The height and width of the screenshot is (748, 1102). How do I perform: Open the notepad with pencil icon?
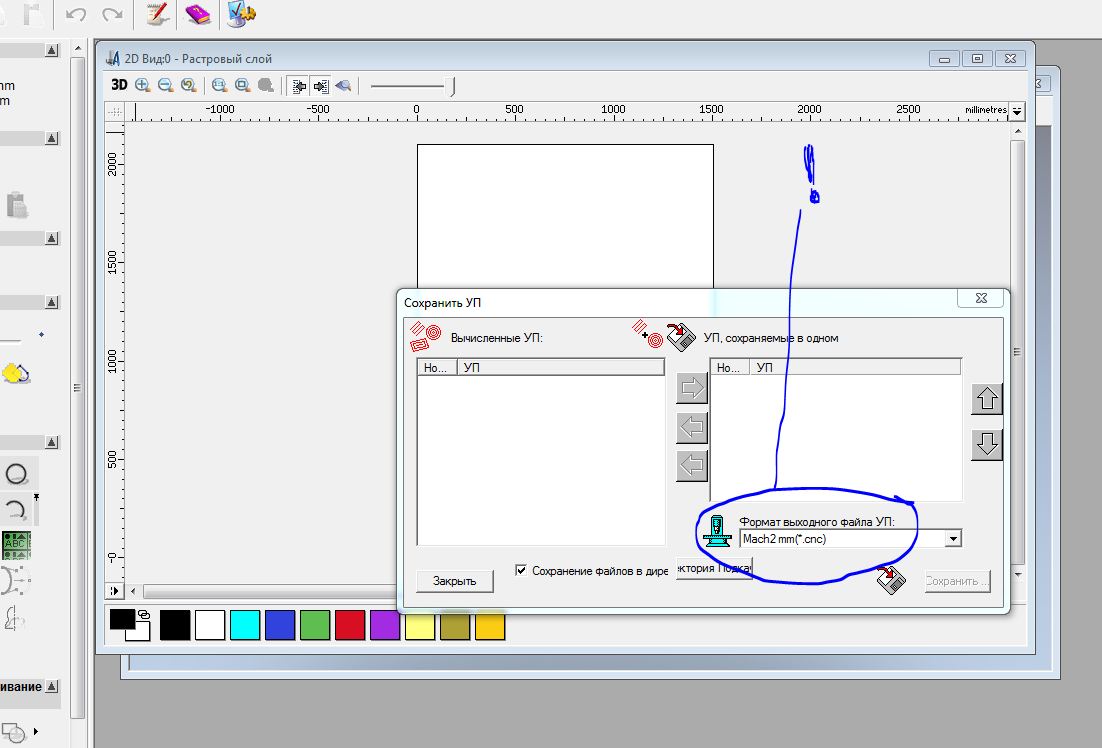coord(157,14)
